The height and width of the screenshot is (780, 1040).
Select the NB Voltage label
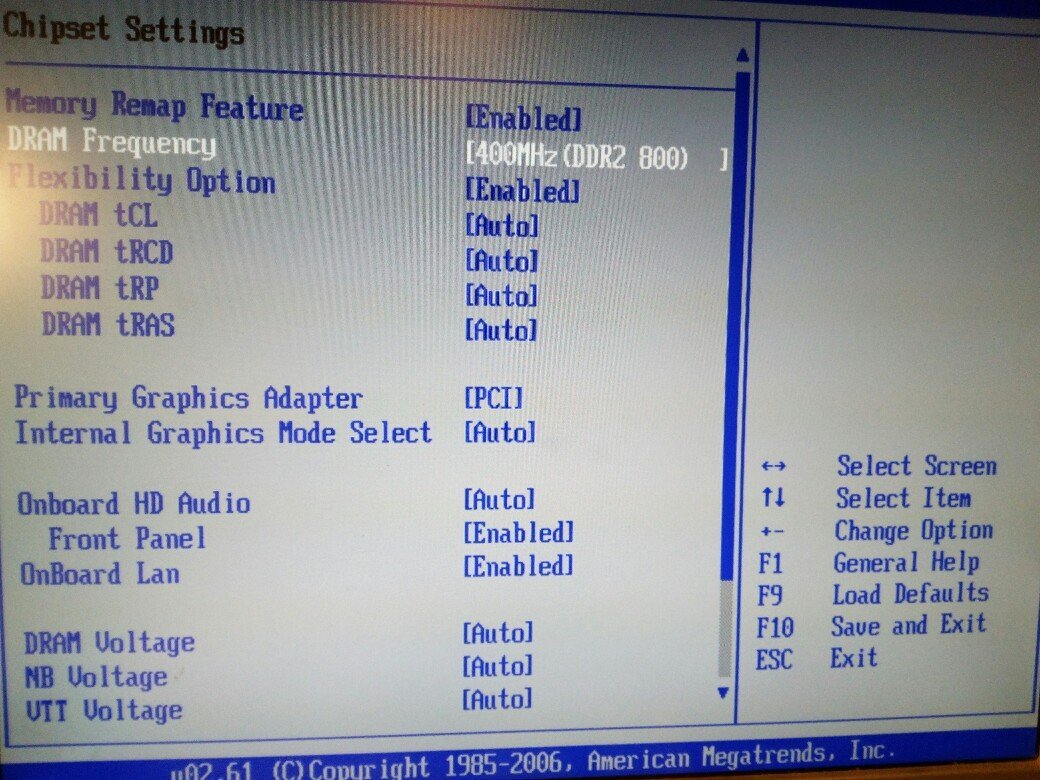pos(96,677)
